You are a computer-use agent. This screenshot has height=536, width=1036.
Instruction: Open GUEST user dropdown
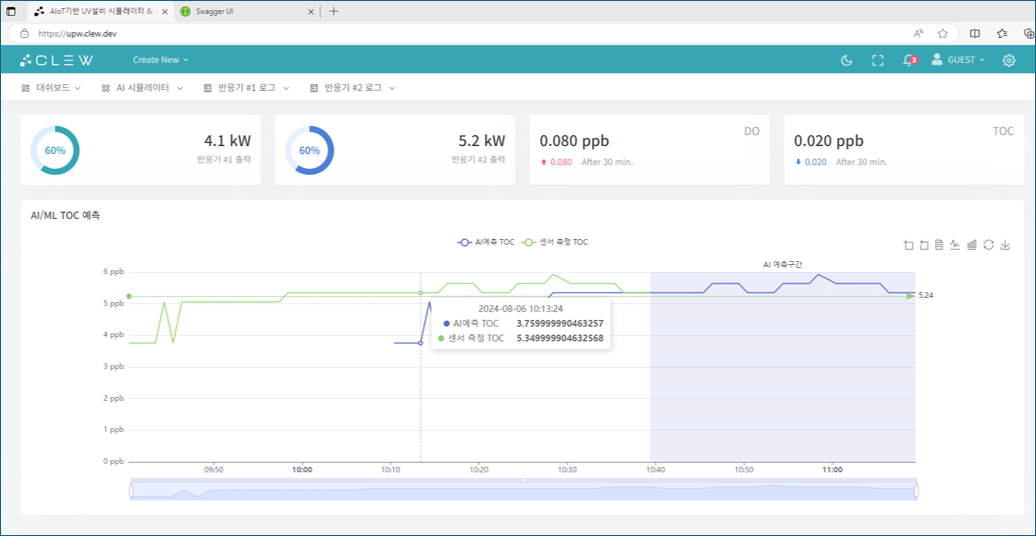(x=958, y=59)
